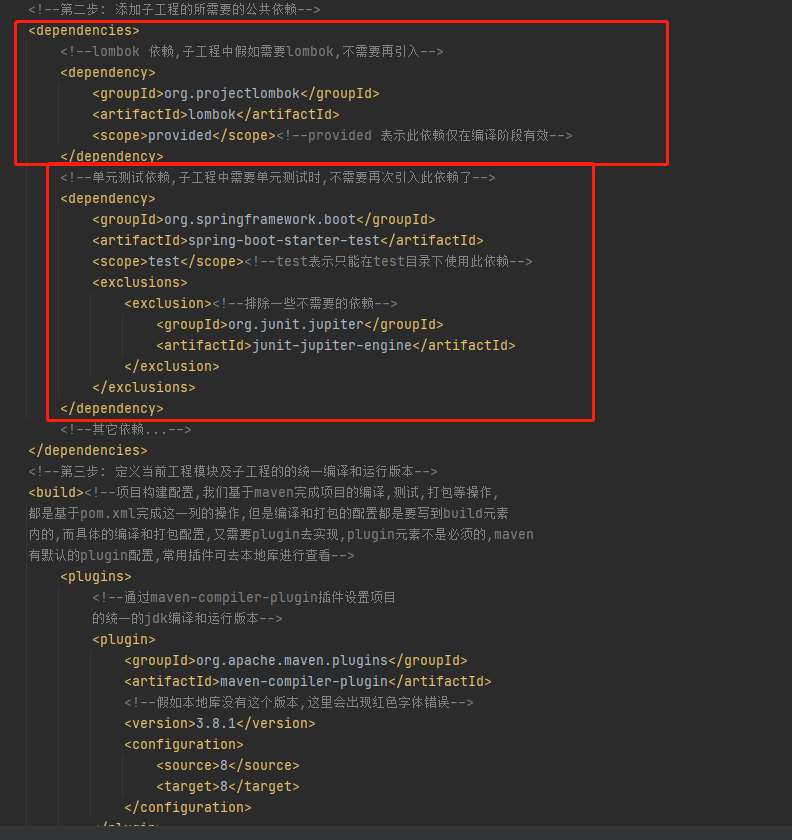
Task: Click comment line 的统一的jdk编译和运行版本
Action: [187, 618]
